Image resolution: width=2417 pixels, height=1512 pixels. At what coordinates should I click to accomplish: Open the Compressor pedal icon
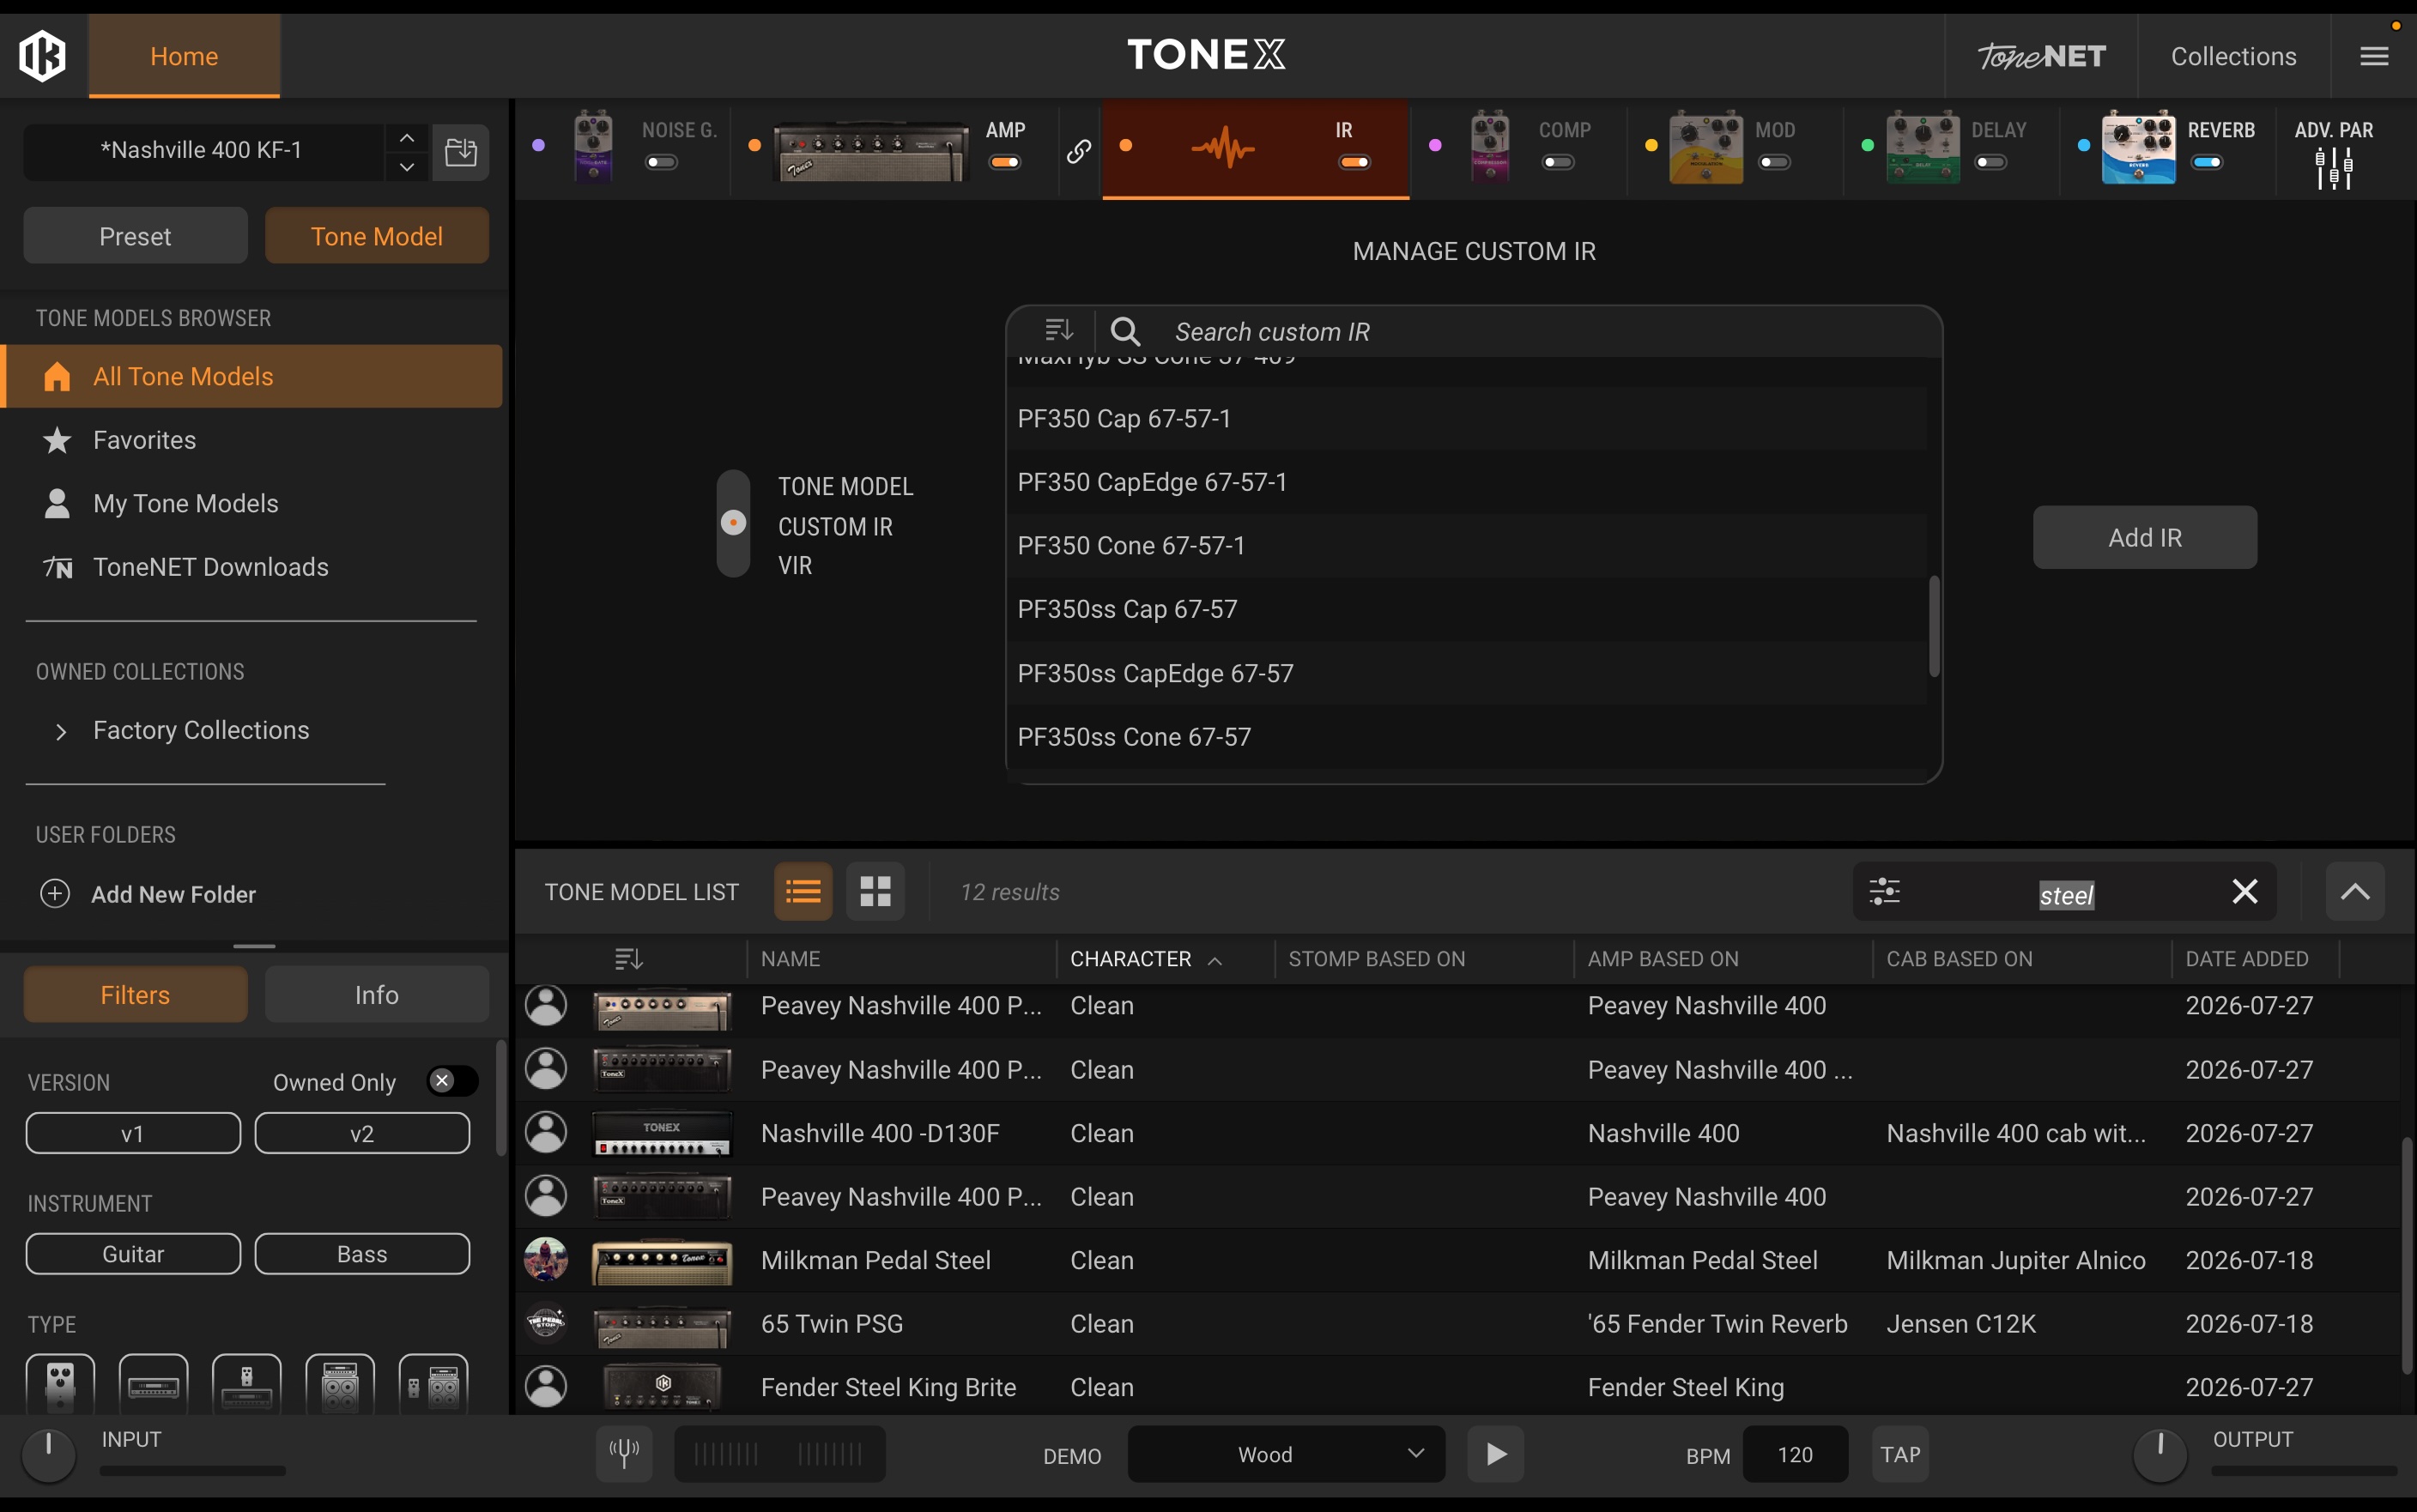click(x=1490, y=146)
